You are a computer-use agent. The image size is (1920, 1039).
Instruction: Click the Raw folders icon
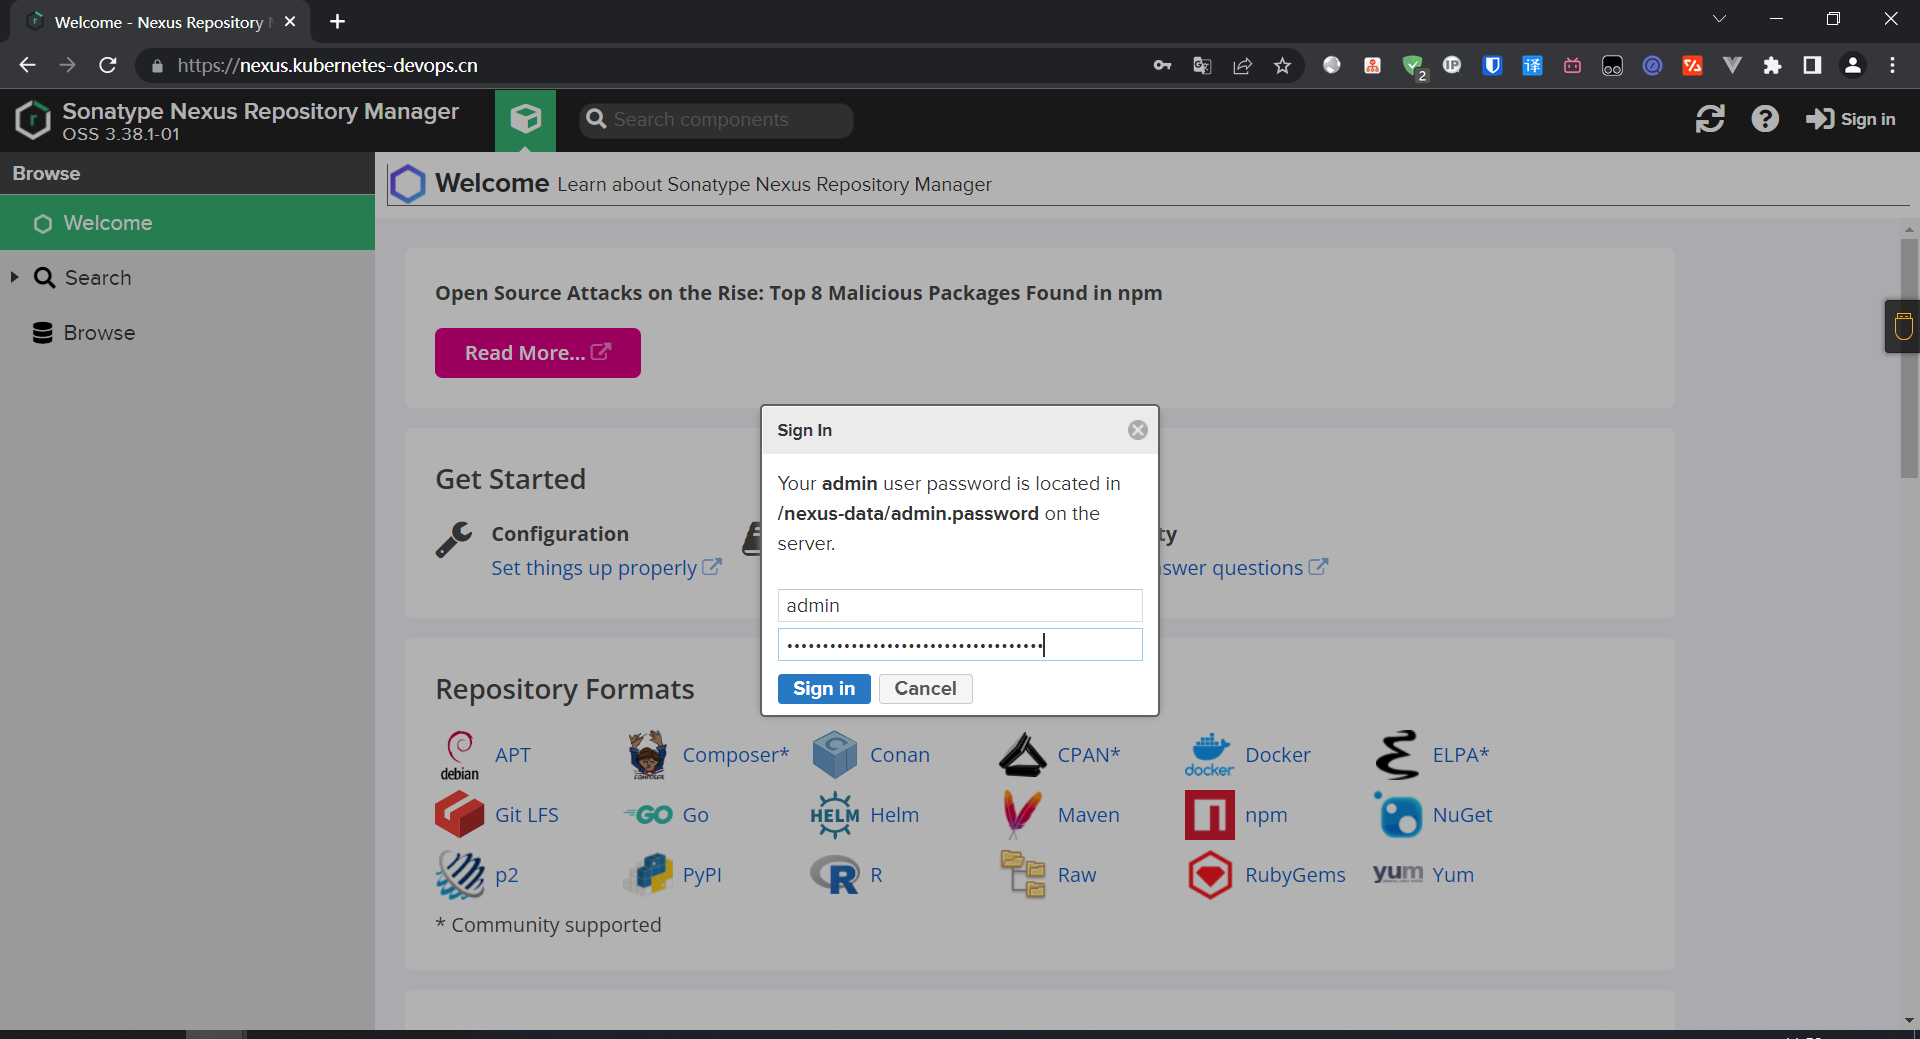[x=1023, y=875]
